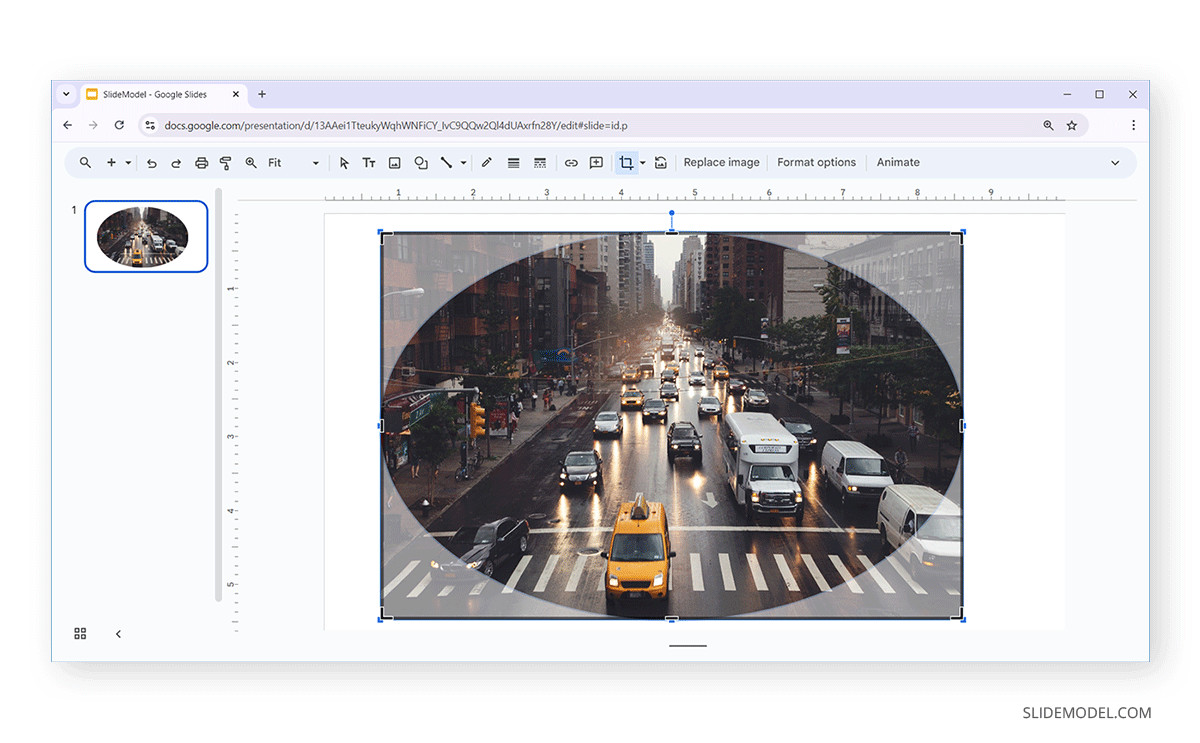Click the image rotation handle
The width and height of the screenshot is (1200, 743).
point(672,213)
